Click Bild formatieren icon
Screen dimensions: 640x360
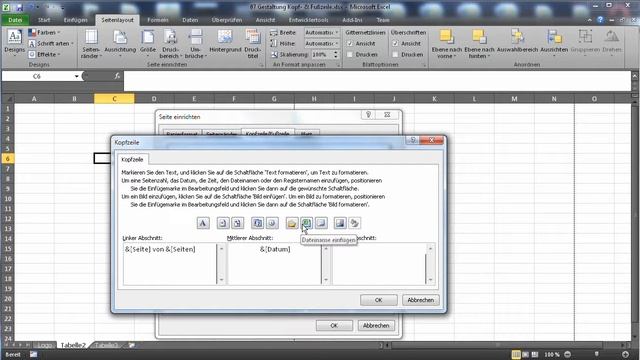pos(355,223)
